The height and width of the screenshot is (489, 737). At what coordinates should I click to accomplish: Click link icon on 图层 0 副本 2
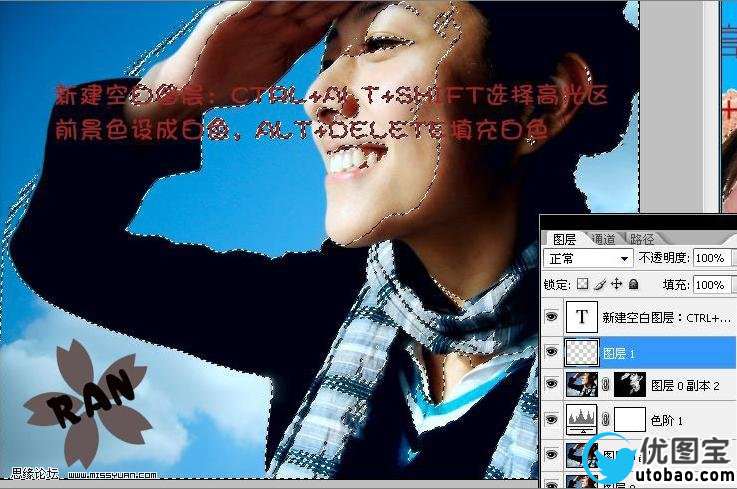(606, 385)
